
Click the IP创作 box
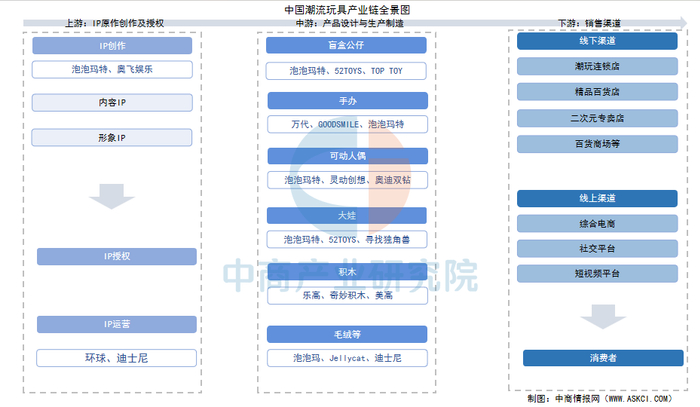coord(112,46)
